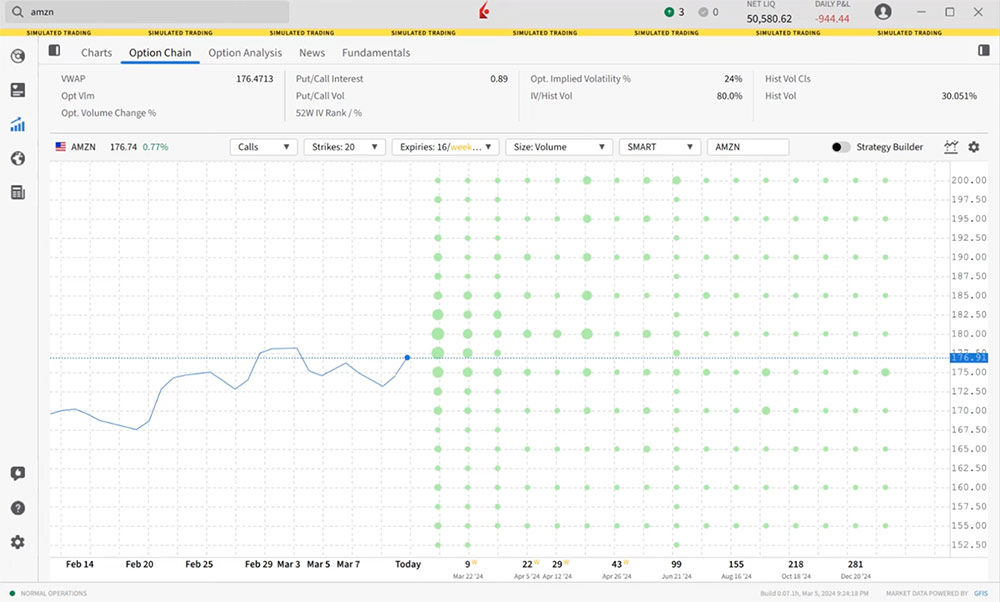Click the chart view icon beside Strategy Builder
Screen dimensions: 1000x602
click(x=951, y=147)
